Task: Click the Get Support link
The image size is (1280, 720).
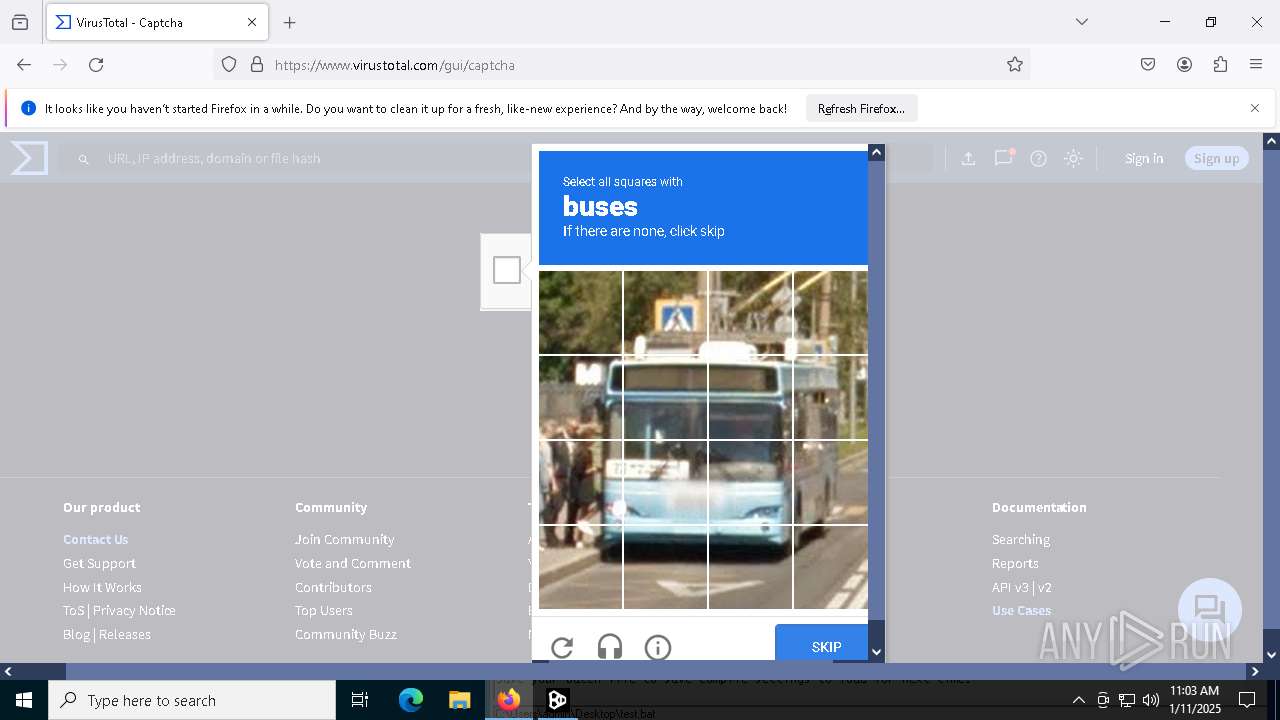Action: pos(99,563)
